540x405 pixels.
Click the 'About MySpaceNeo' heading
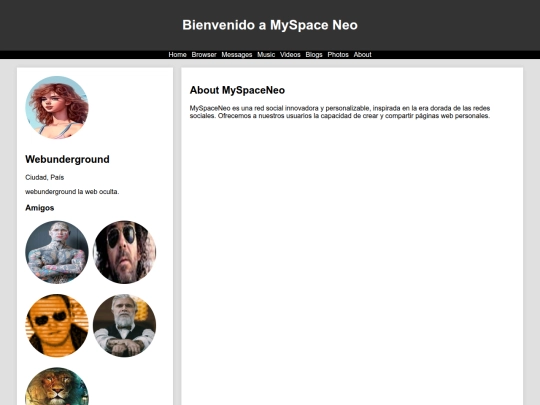point(237,90)
